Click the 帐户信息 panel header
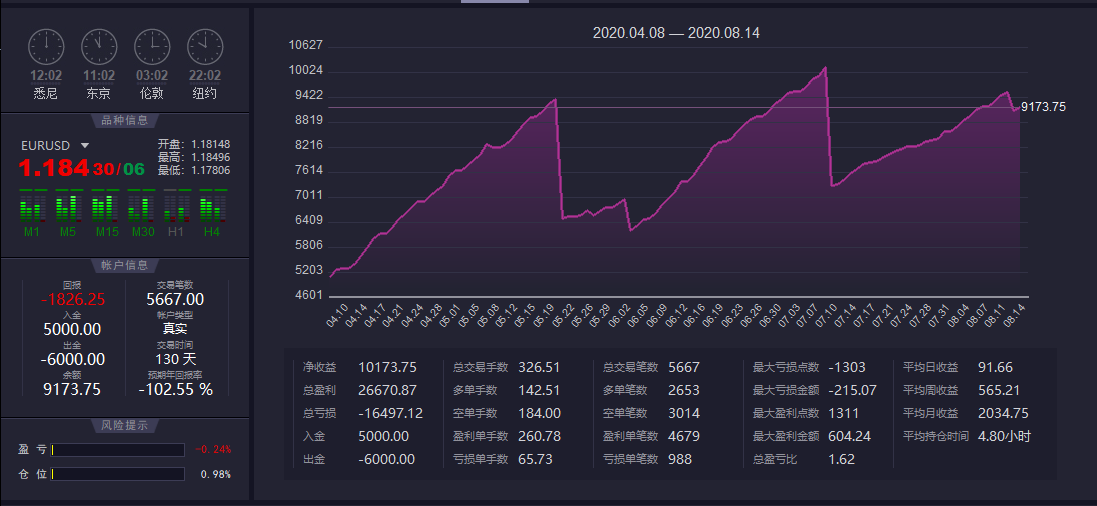 (x=125, y=265)
